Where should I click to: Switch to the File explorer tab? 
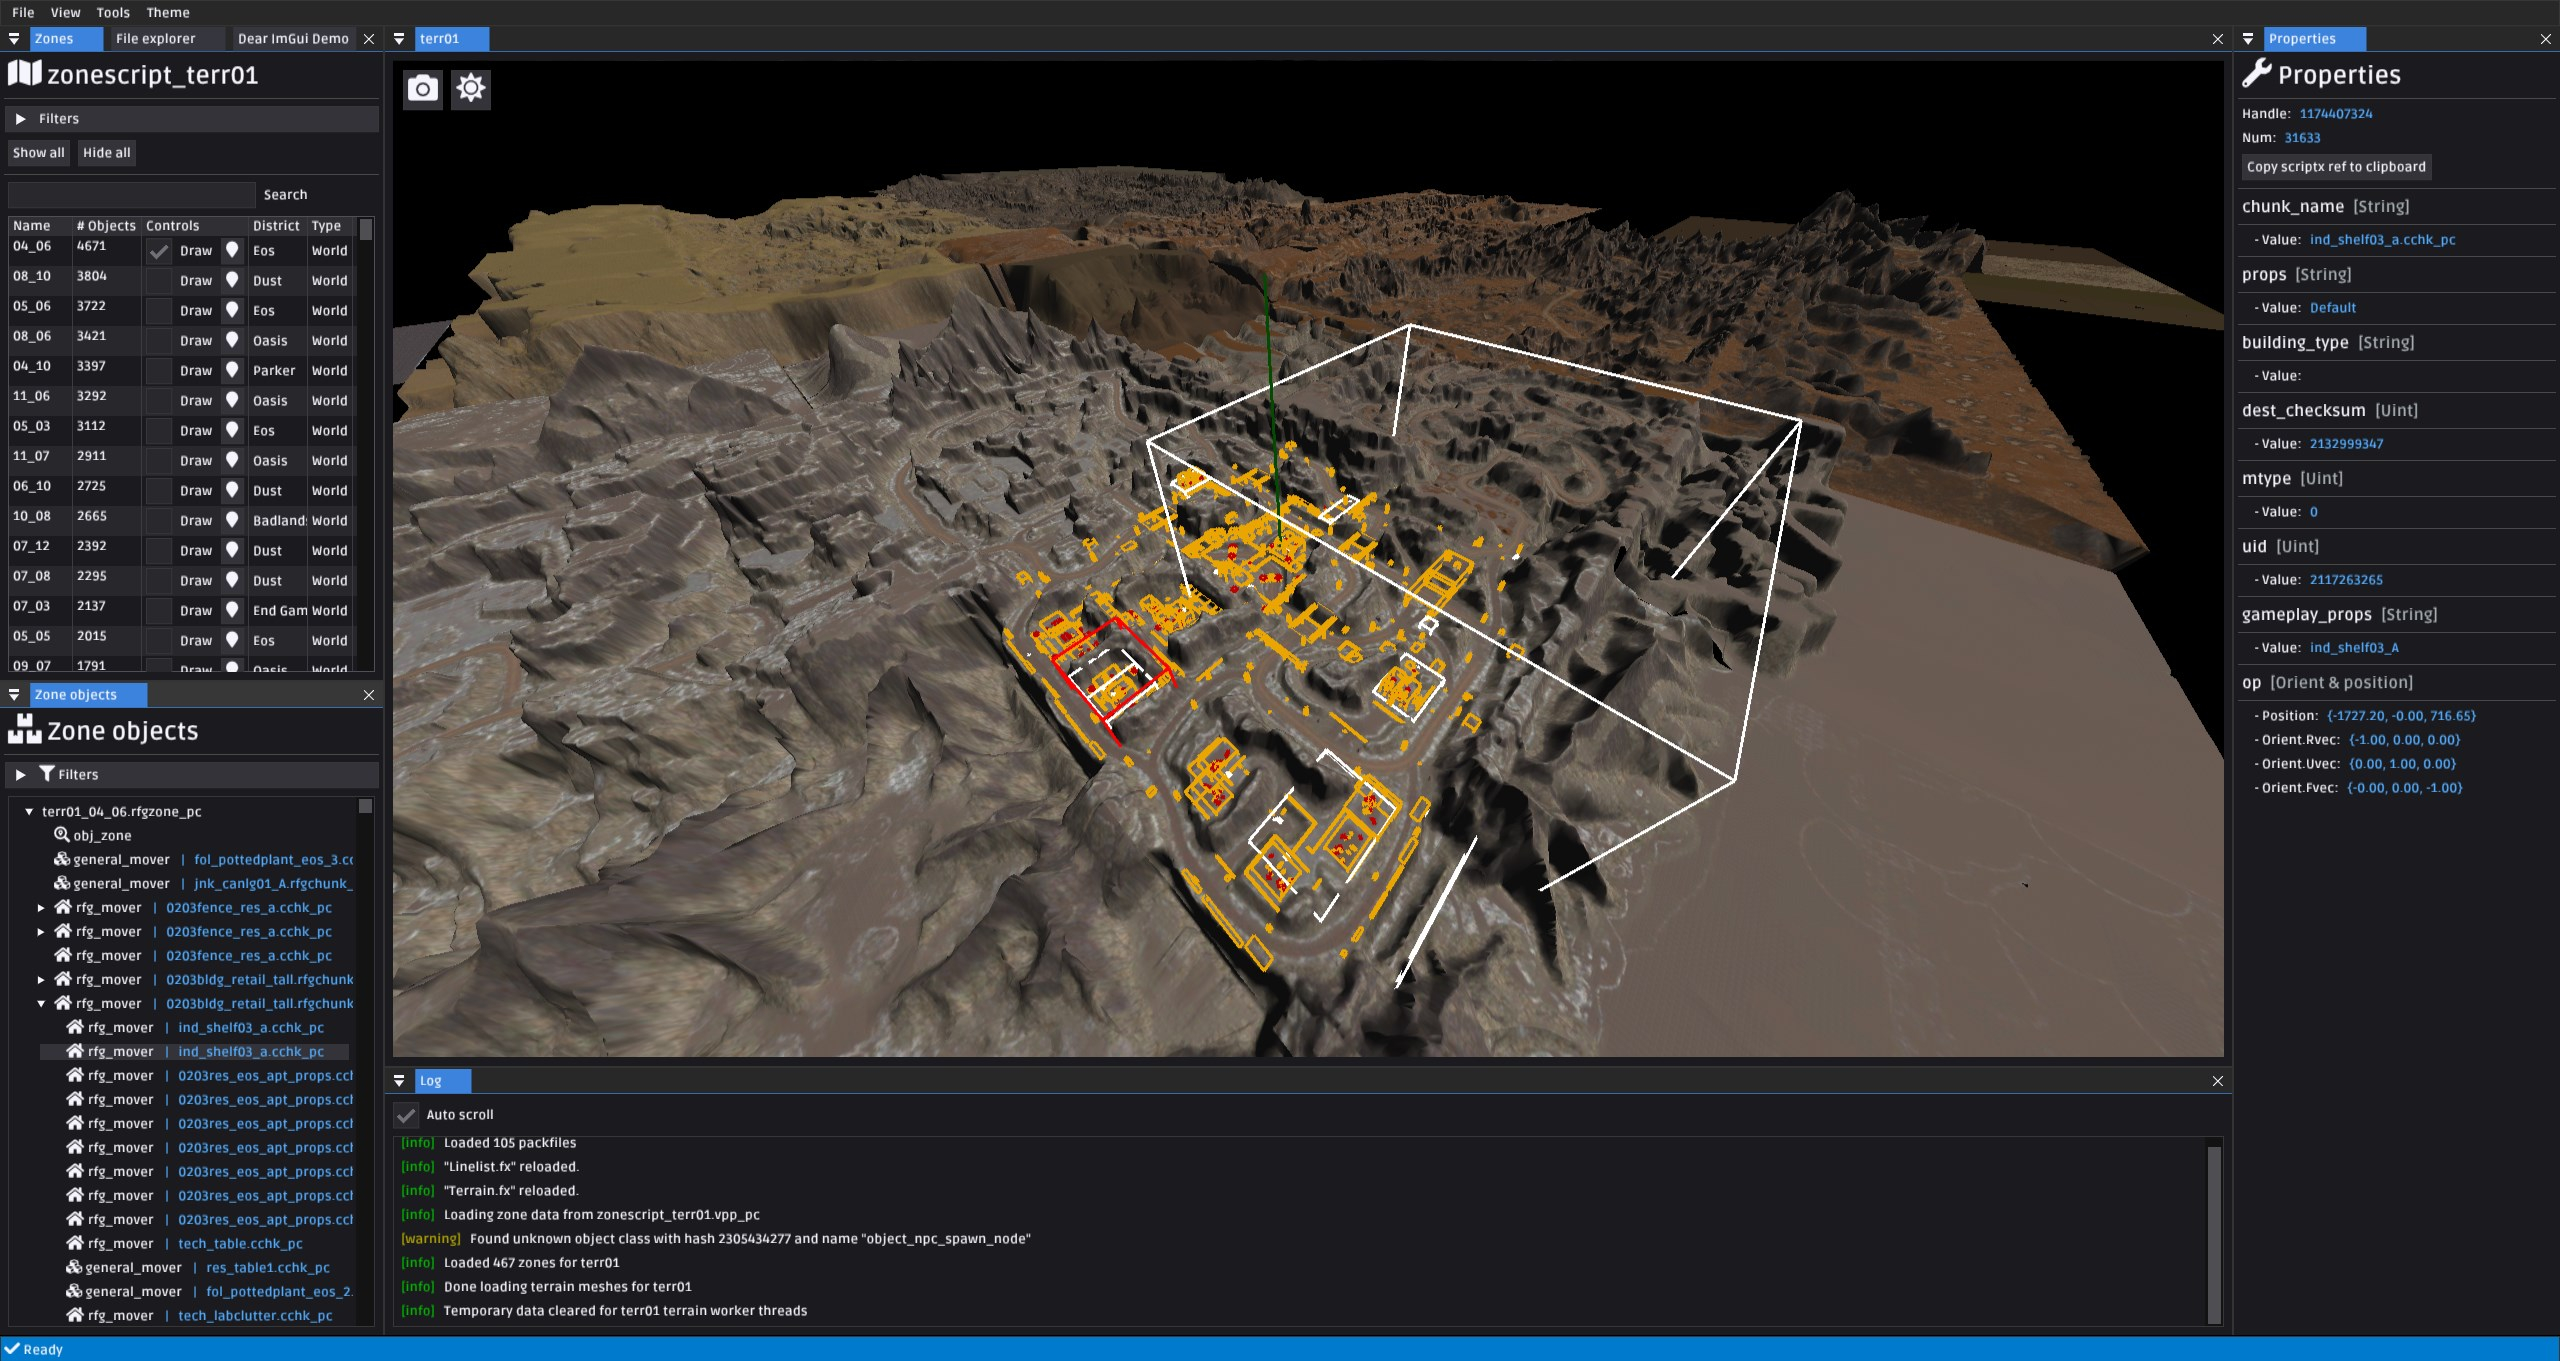click(x=155, y=39)
